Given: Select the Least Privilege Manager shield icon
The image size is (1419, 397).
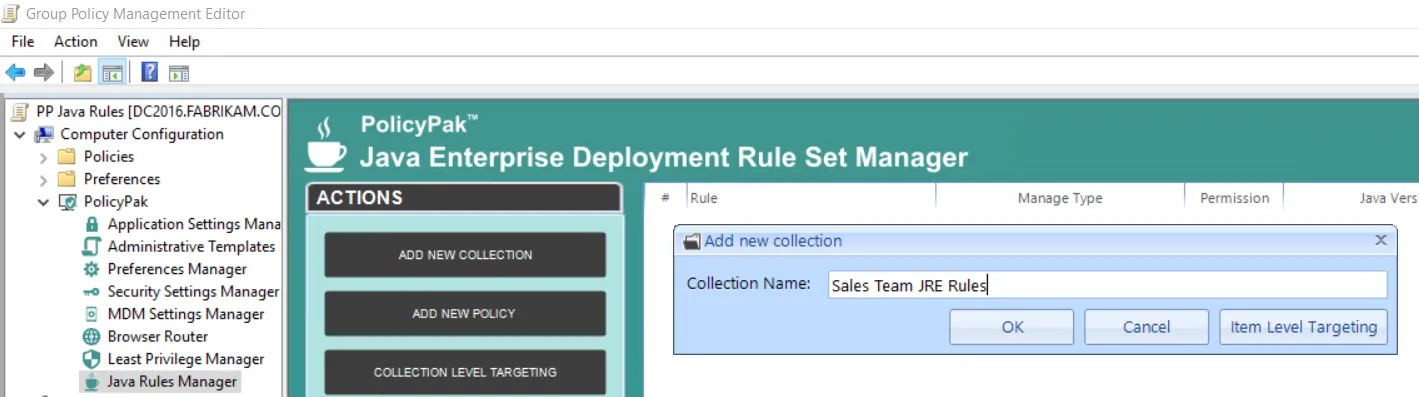Looking at the screenshot, I should (91, 359).
